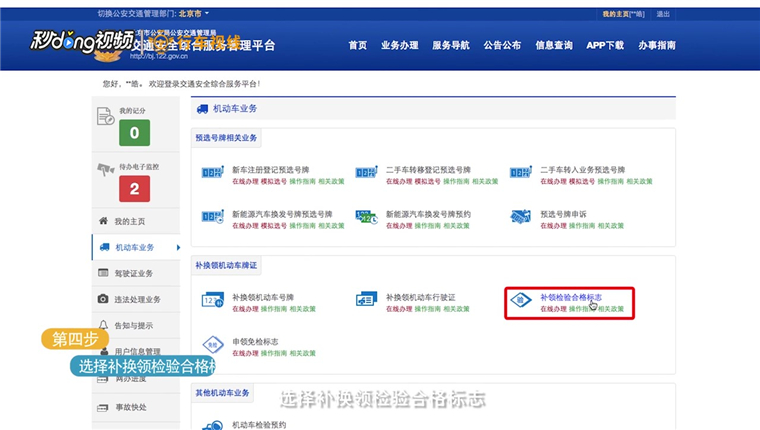Open 公告公布 navigation menu
The height and width of the screenshot is (430, 760).
502,46
